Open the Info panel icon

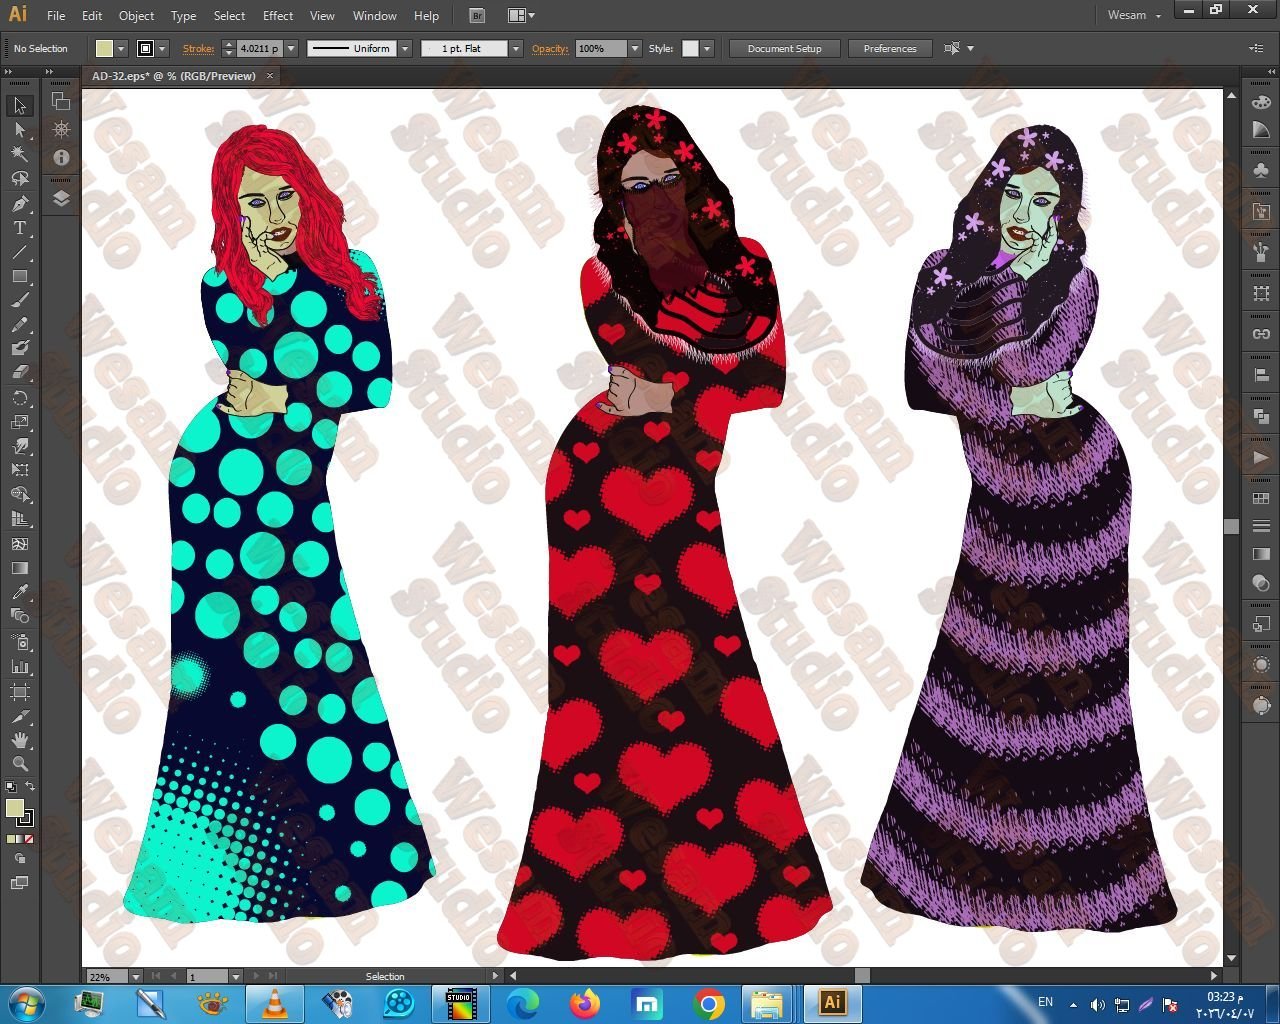pos(61,157)
